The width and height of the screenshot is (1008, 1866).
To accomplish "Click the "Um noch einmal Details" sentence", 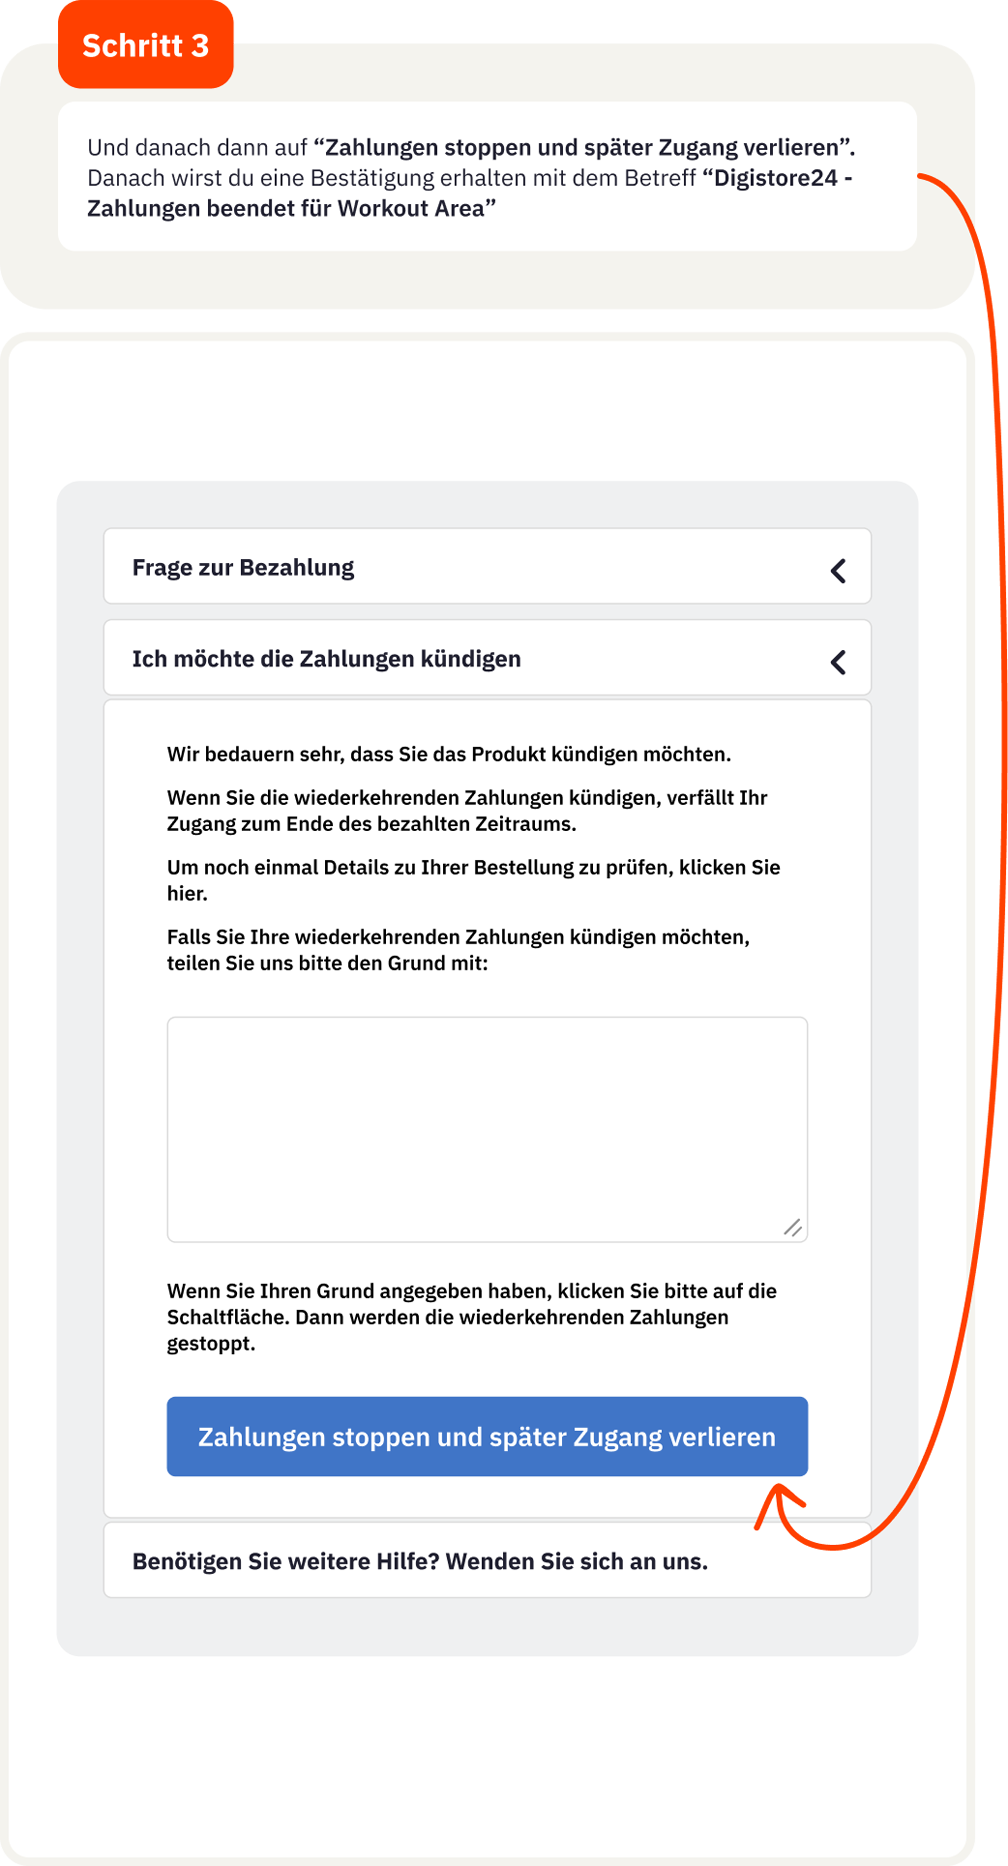I will tap(473, 867).
